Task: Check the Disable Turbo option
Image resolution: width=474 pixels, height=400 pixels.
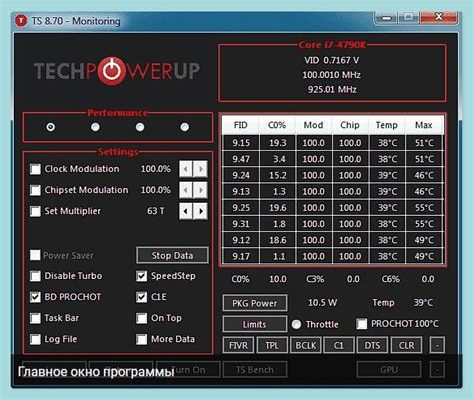Action: pos(35,276)
